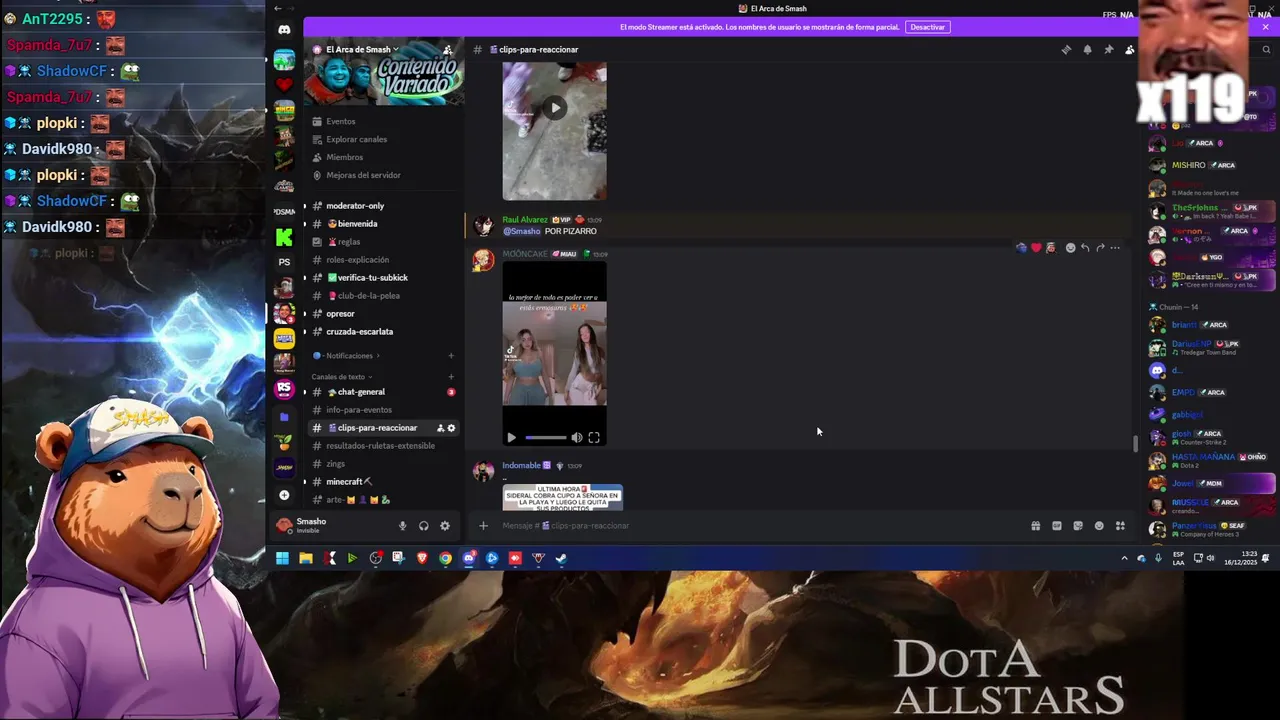Click @Smasho mention in Raul Alvarez message
The width and height of the screenshot is (1280, 720).
521,232
